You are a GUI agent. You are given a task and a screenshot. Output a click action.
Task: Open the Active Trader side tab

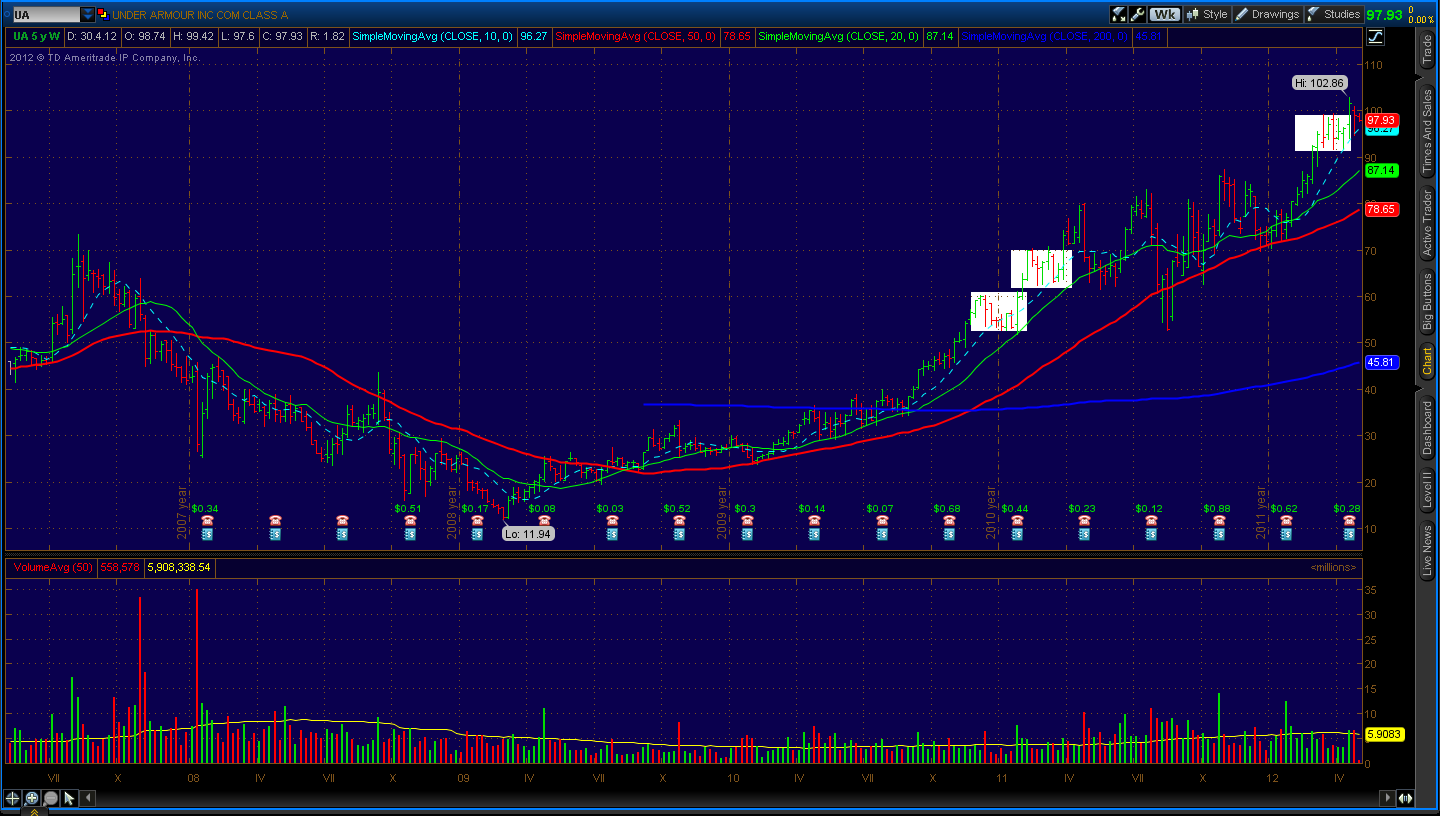click(x=1427, y=224)
